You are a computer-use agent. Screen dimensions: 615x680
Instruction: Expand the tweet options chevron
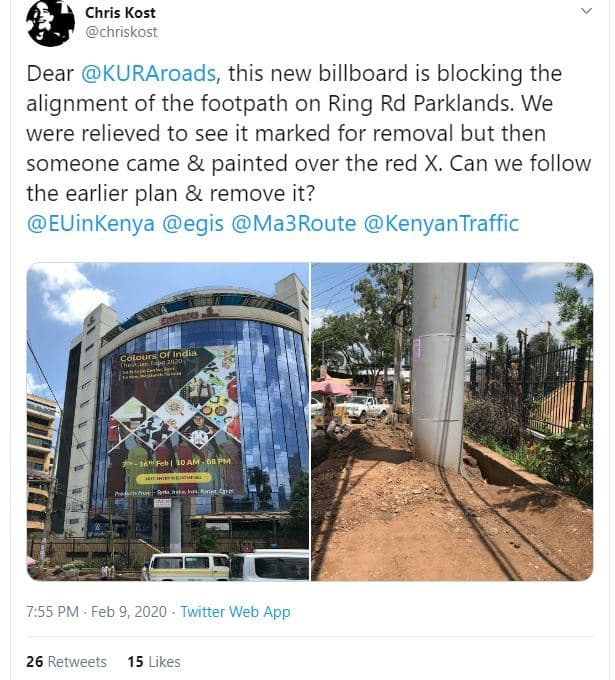586,11
